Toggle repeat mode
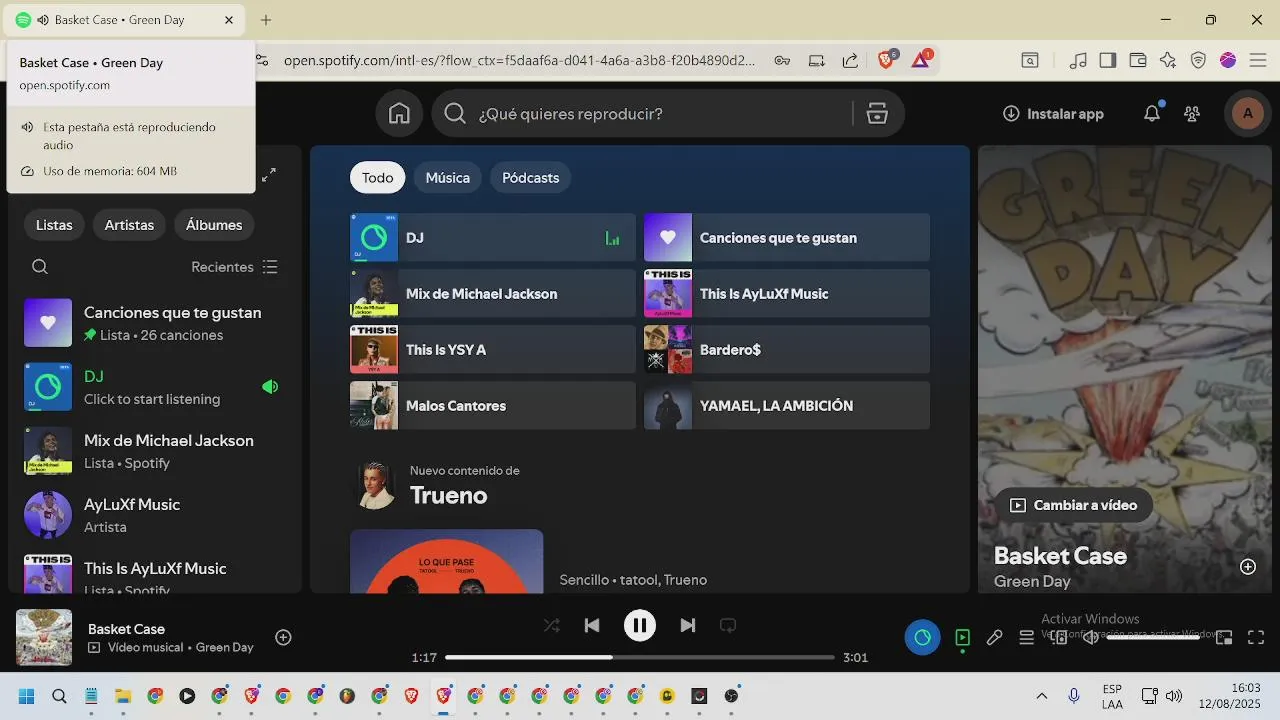 [x=728, y=626]
